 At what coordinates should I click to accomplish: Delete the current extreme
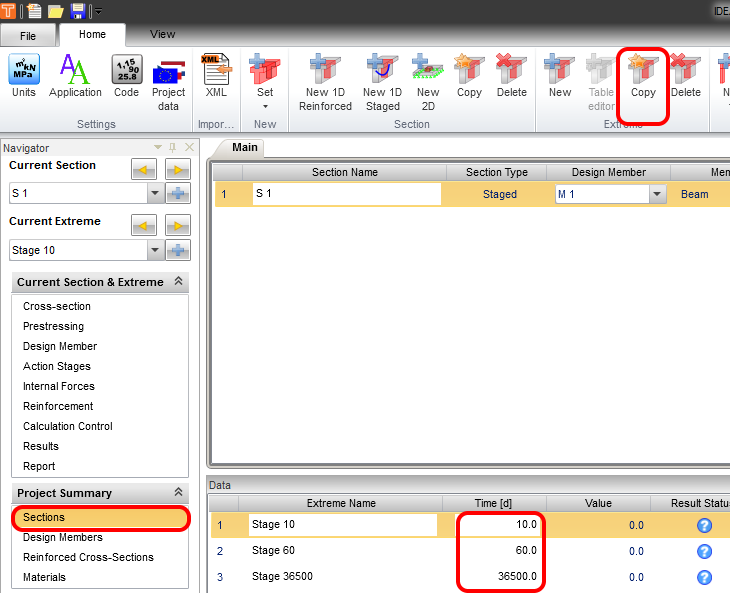685,77
